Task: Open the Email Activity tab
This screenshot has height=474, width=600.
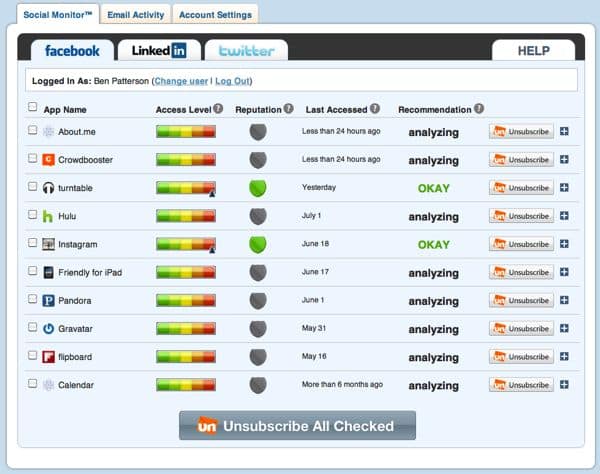Action: point(135,15)
